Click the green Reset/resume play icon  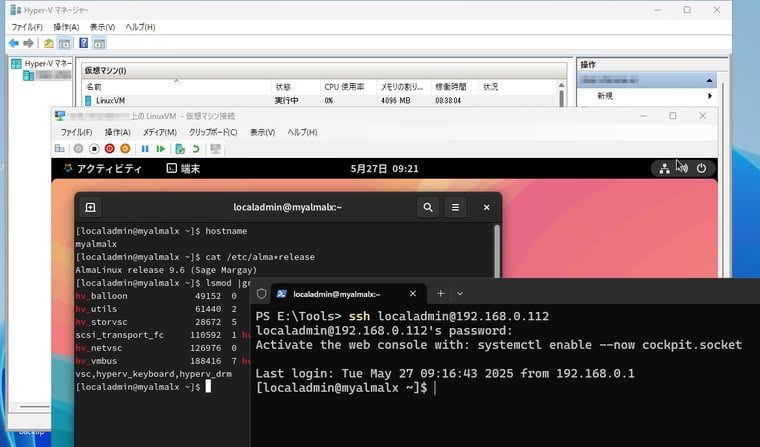tap(160, 148)
